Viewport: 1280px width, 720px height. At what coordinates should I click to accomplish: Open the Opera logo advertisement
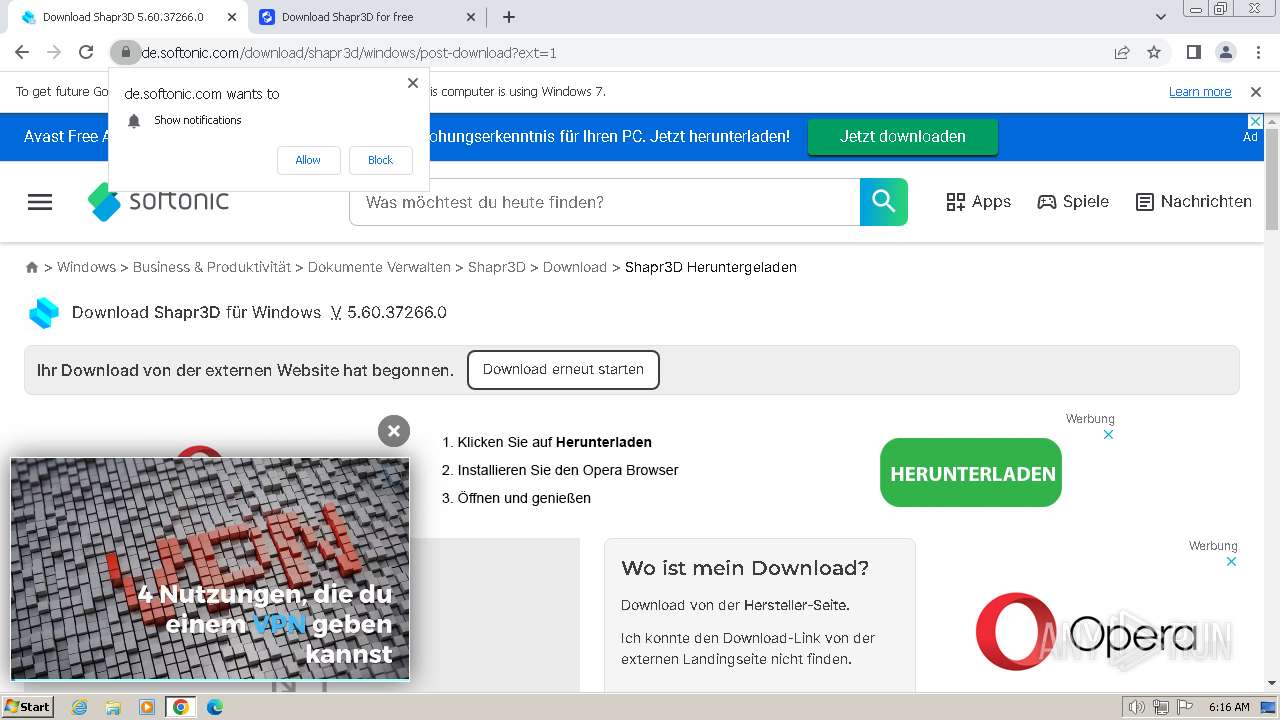point(1086,632)
